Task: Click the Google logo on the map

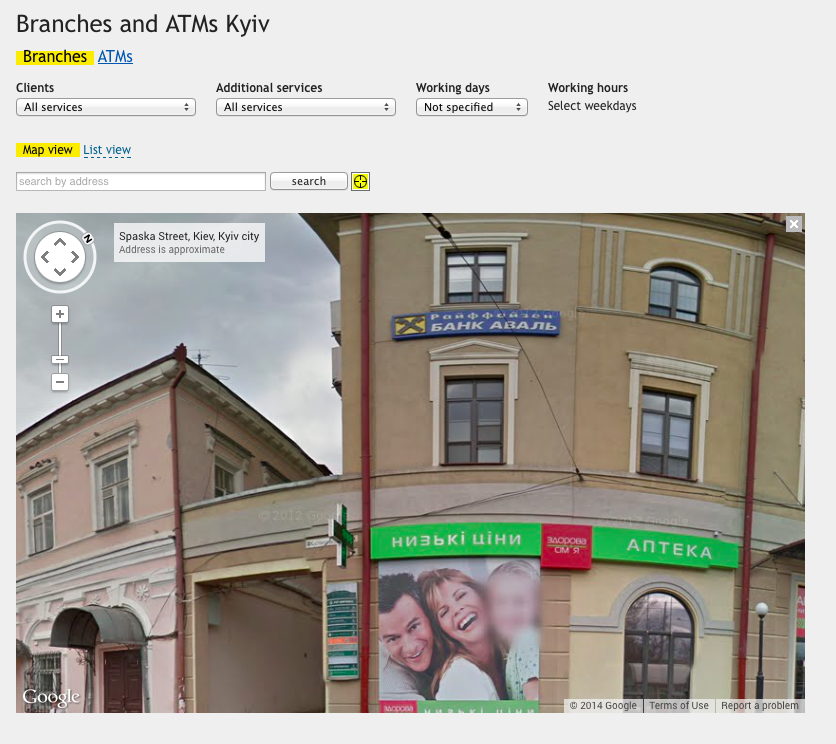Action: (x=51, y=698)
